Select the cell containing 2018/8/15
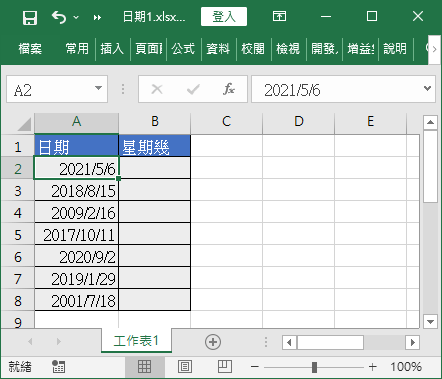The width and height of the screenshot is (442, 379). (x=76, y=190)
